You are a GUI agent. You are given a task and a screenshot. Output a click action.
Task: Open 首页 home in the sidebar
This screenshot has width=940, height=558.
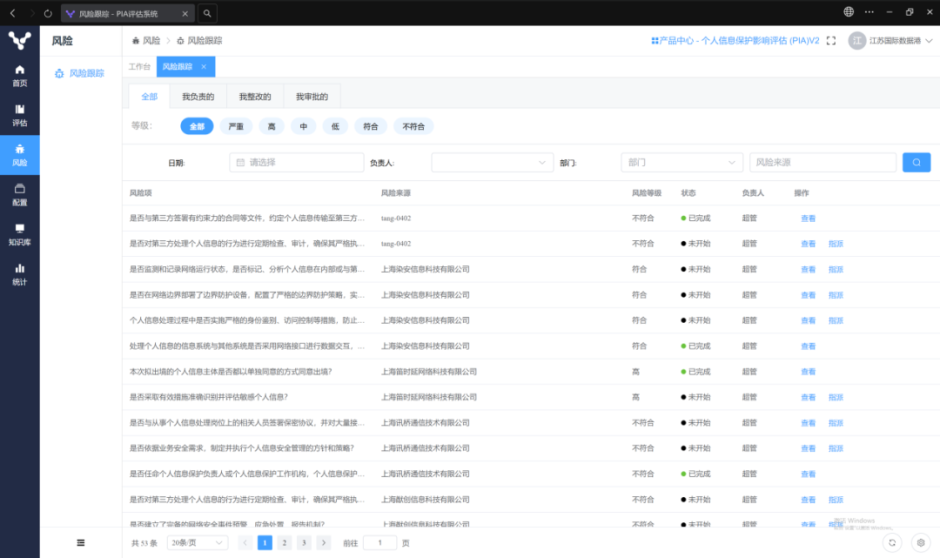tap(19, 75)
